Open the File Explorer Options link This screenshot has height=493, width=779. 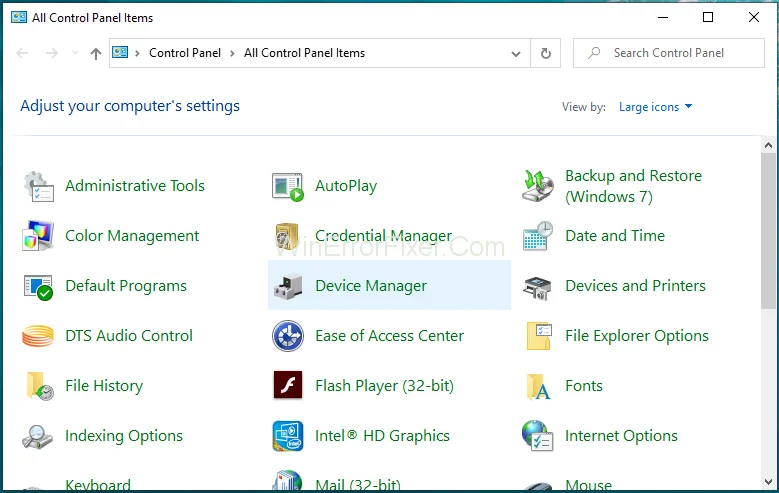coord(636,336)
